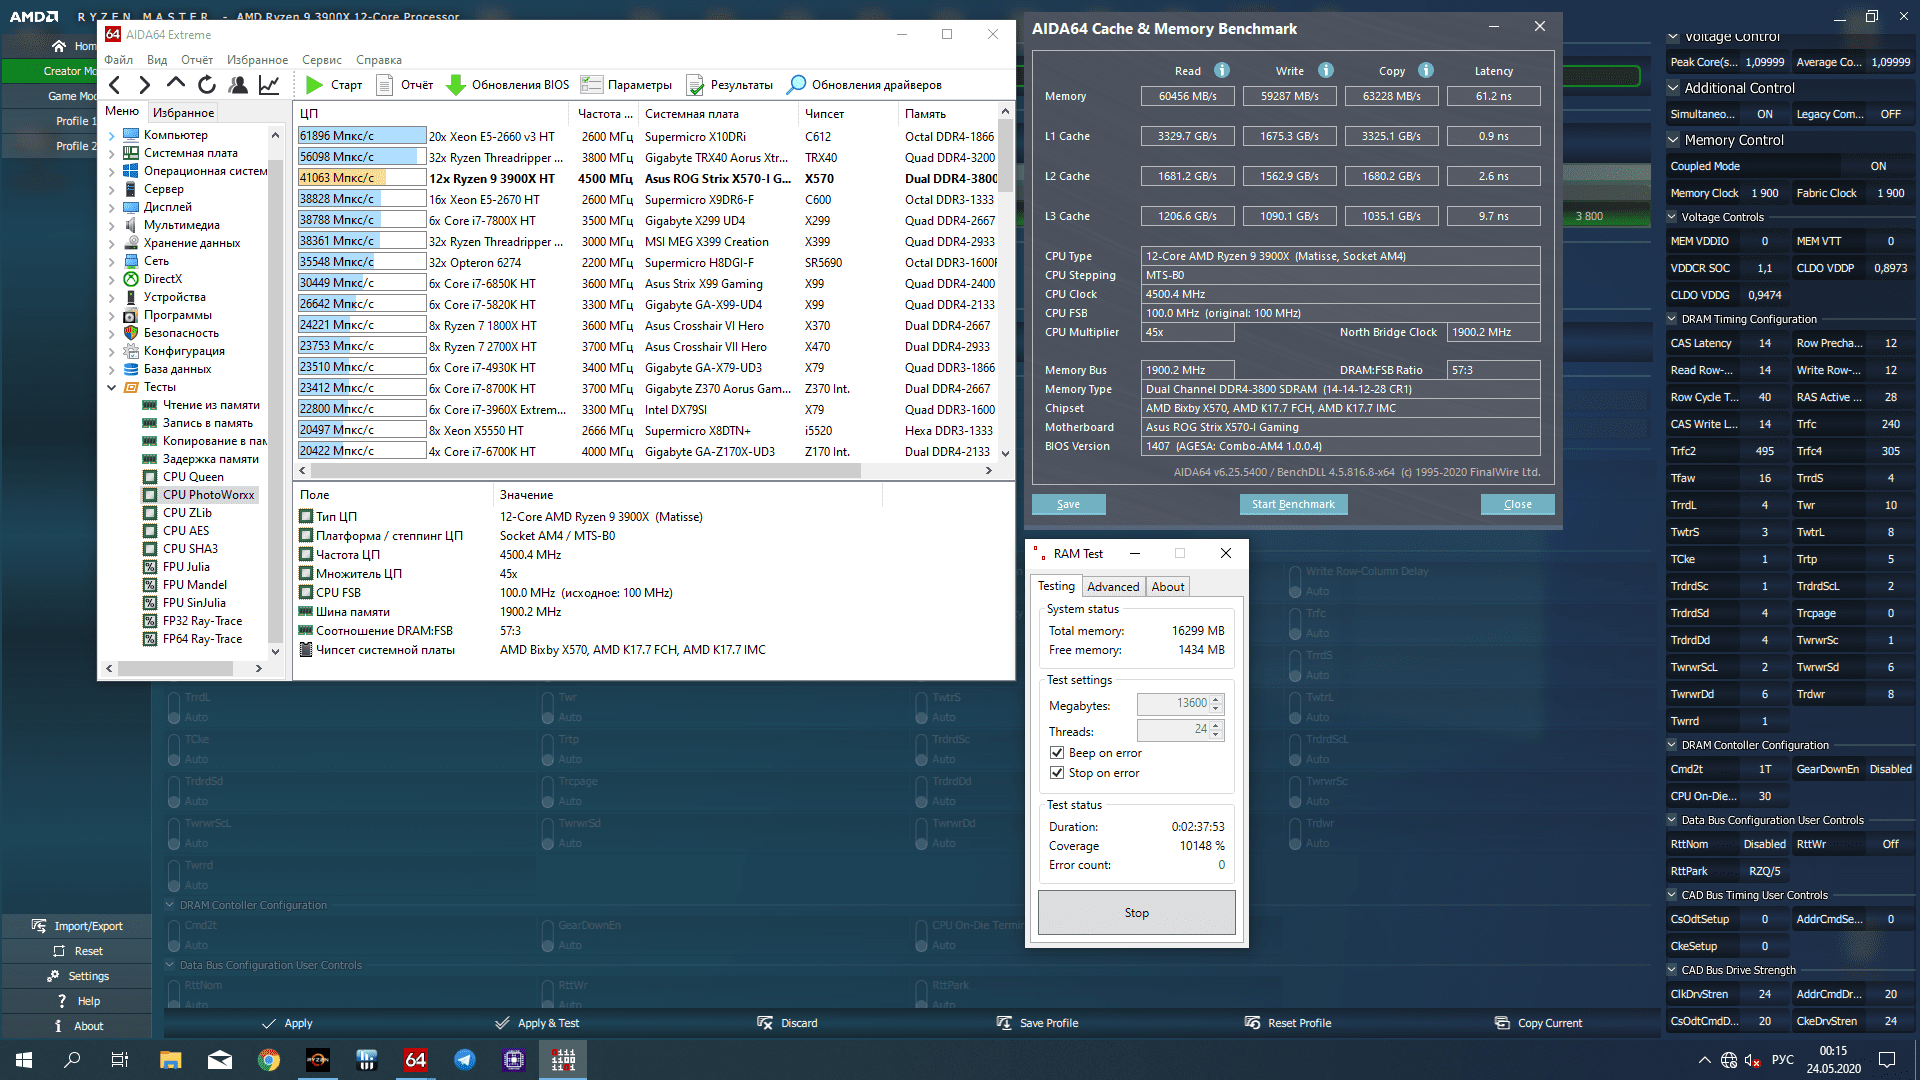Toggle Stop on error checkbox

(x=1057, y=773)
